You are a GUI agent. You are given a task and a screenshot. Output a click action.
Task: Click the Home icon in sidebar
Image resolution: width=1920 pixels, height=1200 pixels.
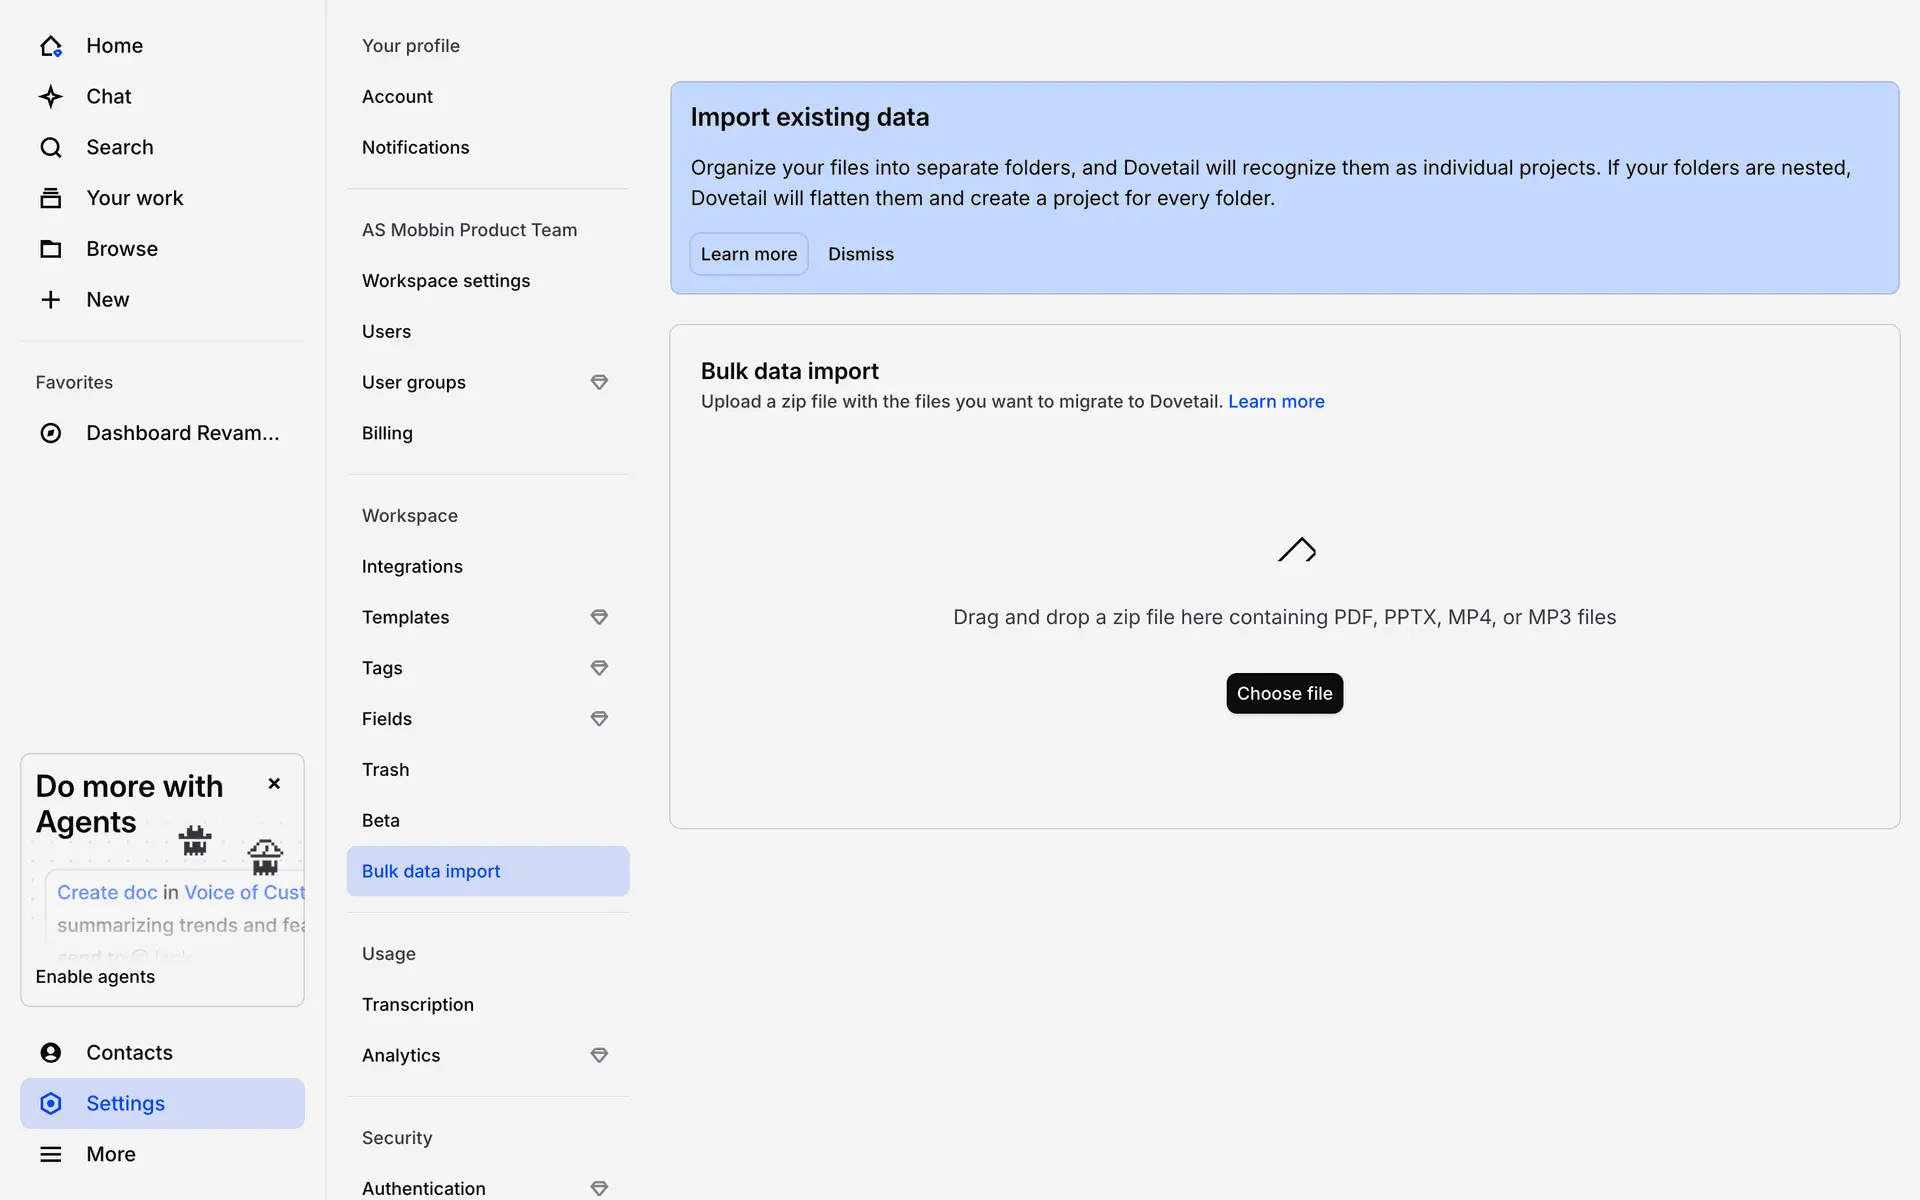51,46
